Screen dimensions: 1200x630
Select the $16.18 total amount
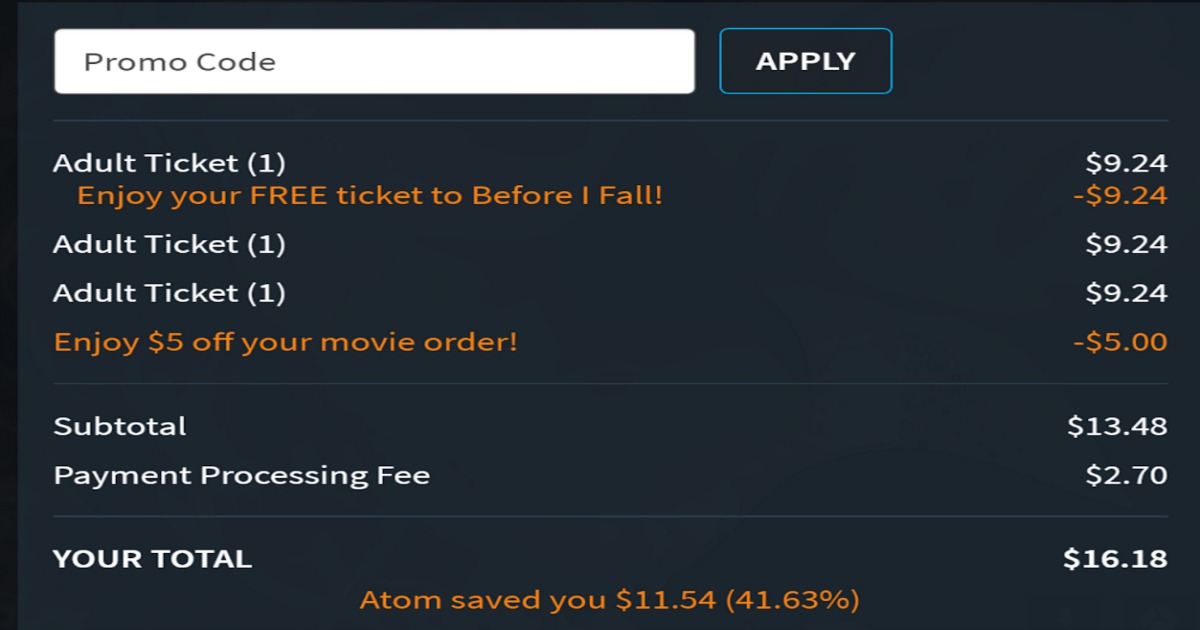[x=1115, y=559]
